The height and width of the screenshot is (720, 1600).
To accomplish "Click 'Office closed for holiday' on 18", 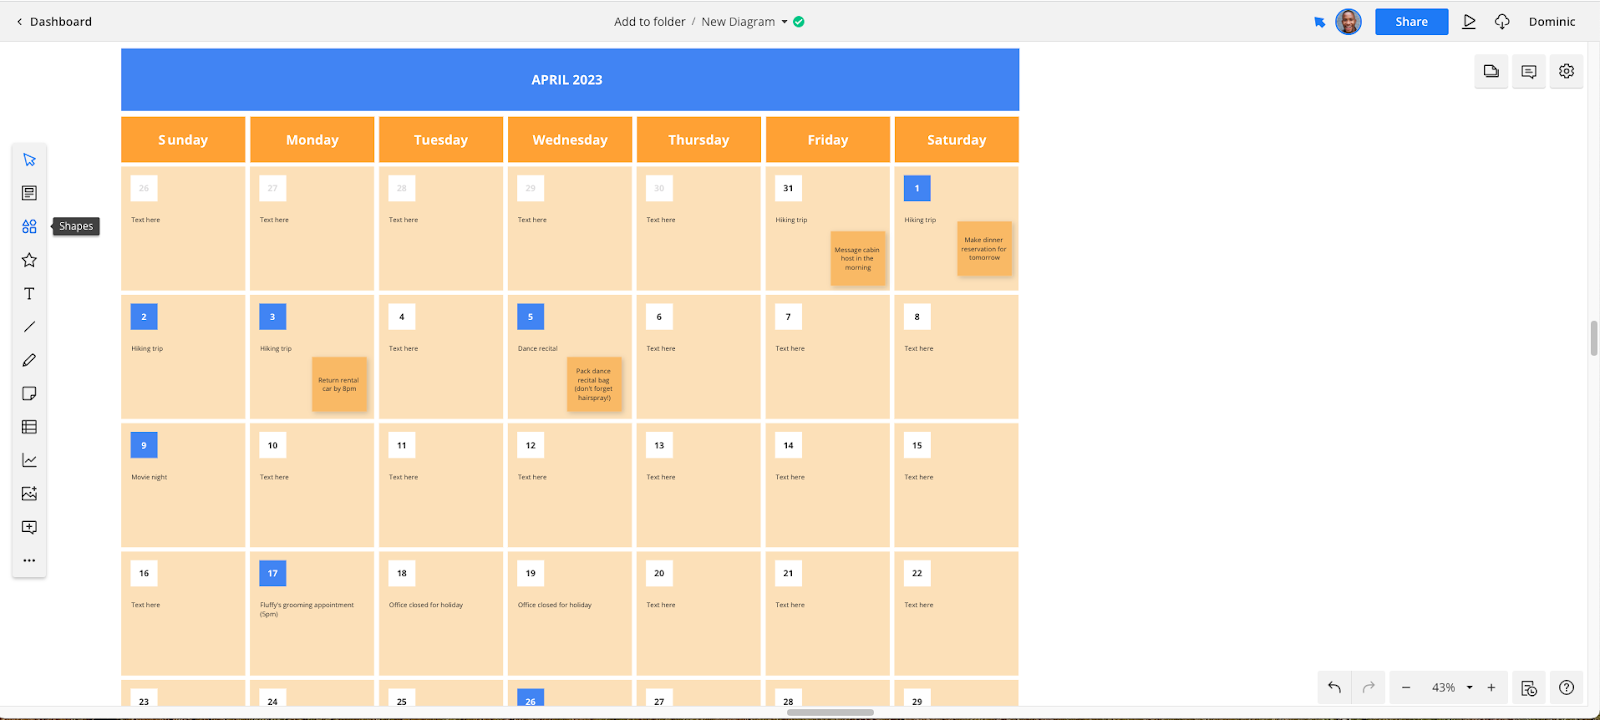I will 426,605.
